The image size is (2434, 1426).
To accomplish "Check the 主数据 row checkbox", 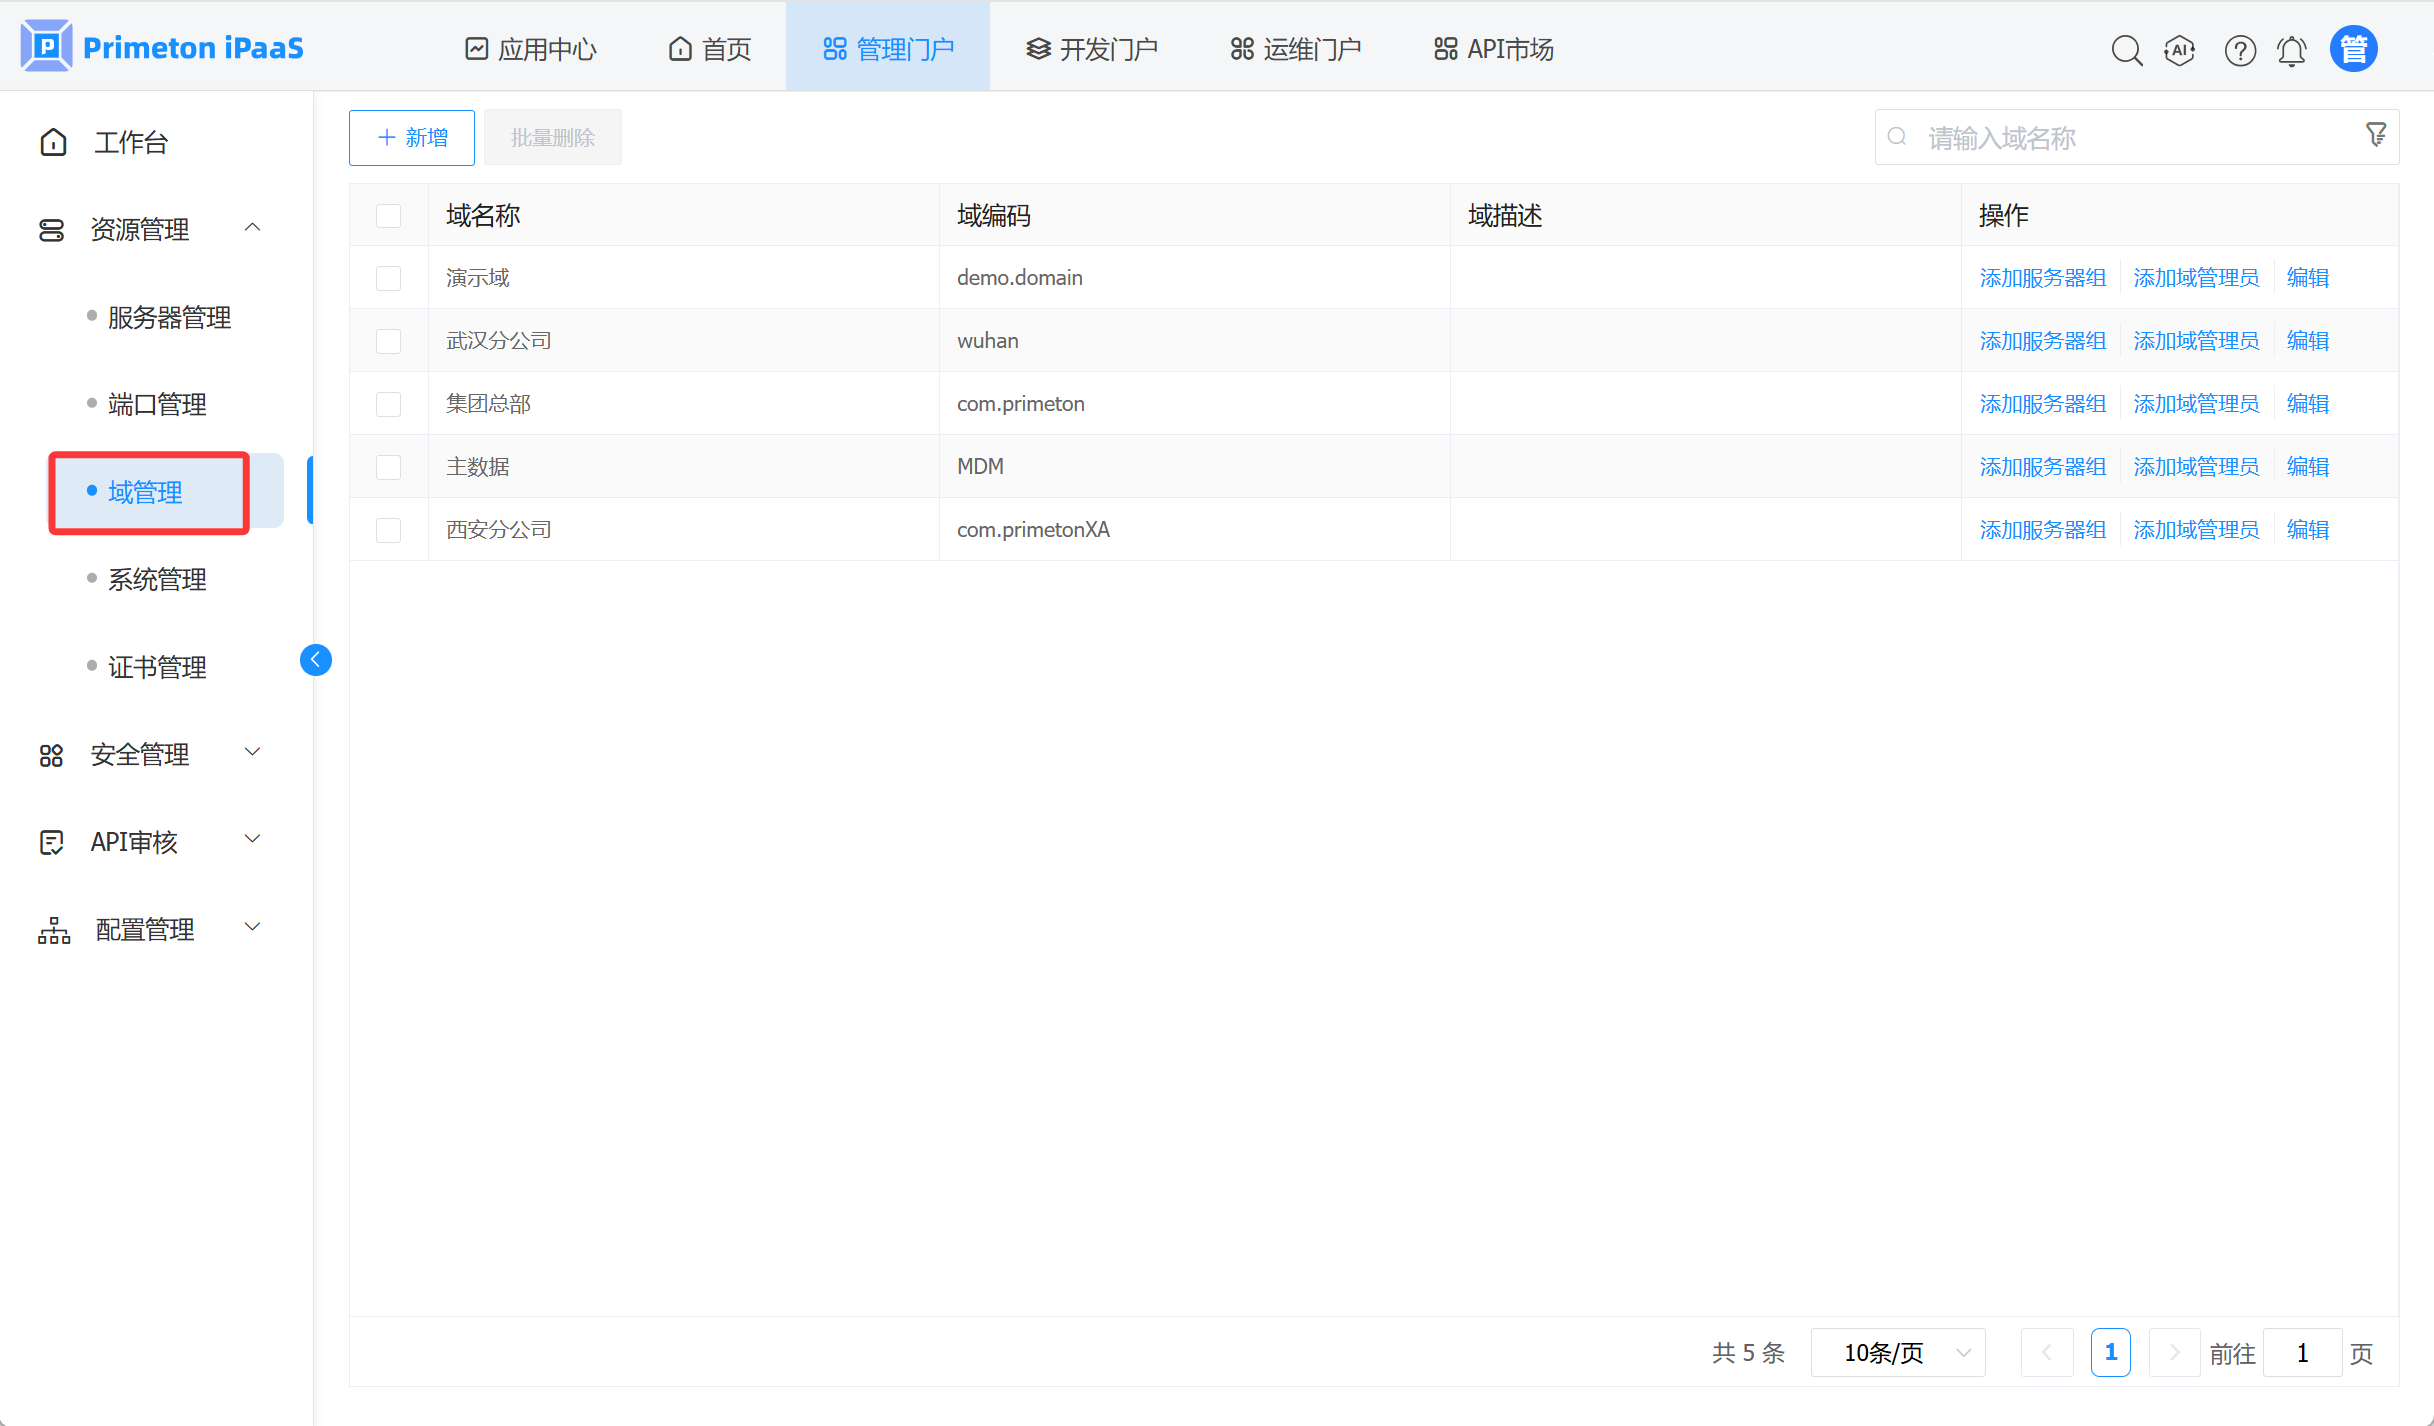I will tap(388, 467).
